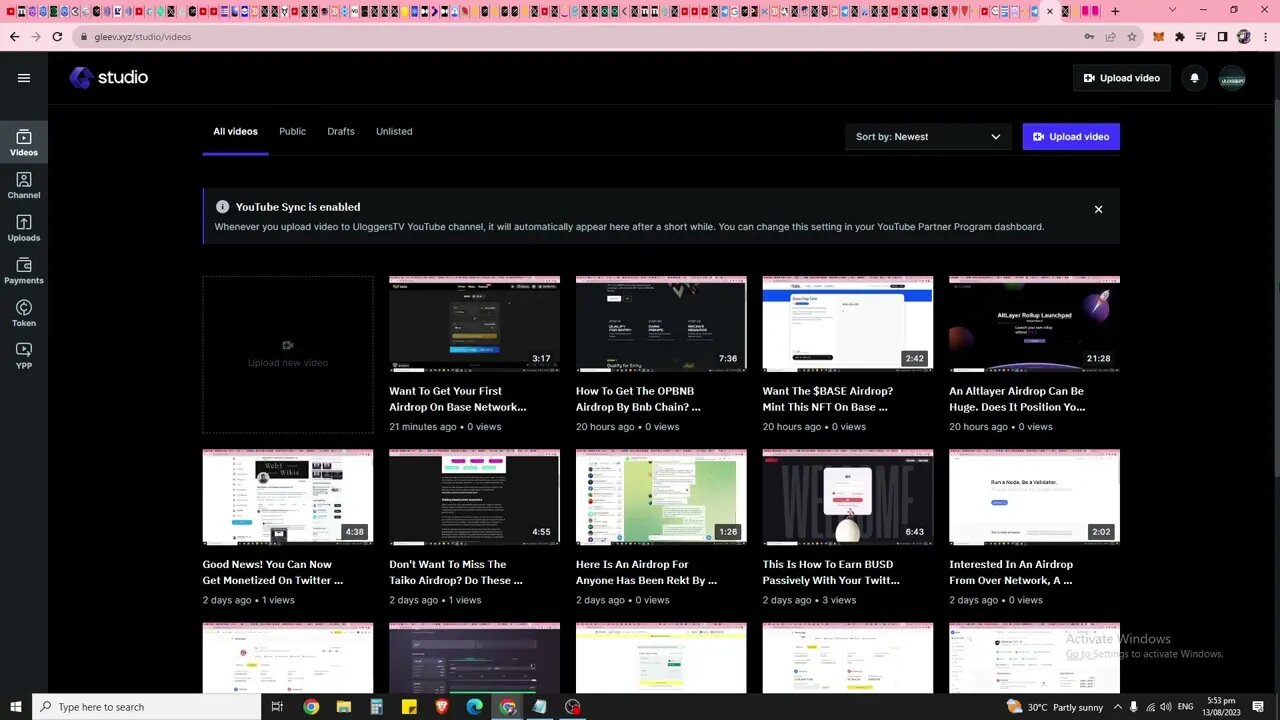Click title 'Want To Get Your First Airdrop On Base Network'
Image resolution: width=1280 pixels, height=720 pixels.
[x=457, y=399]
